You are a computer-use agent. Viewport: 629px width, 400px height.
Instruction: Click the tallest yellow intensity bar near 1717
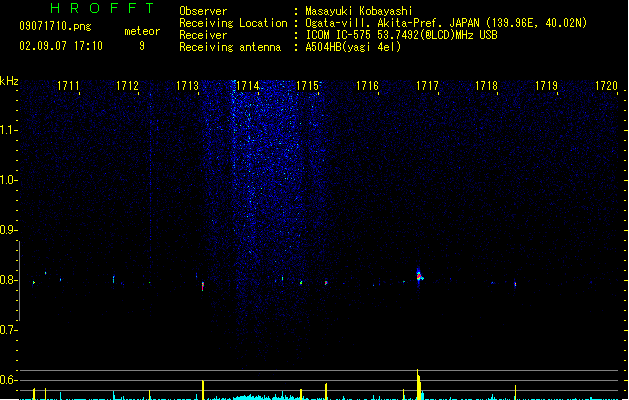coord(418,384)
